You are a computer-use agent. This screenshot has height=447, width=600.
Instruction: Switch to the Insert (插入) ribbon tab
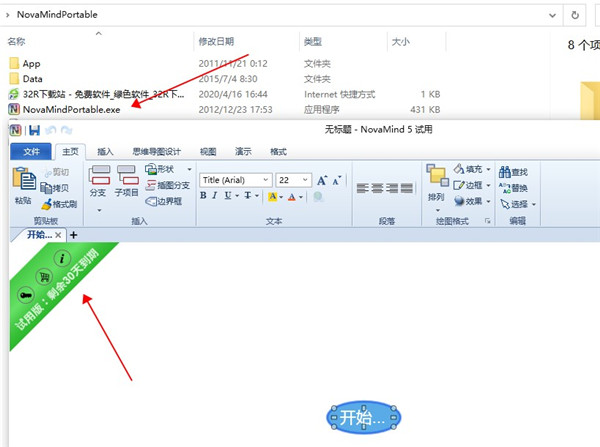(x=105, y=152)
